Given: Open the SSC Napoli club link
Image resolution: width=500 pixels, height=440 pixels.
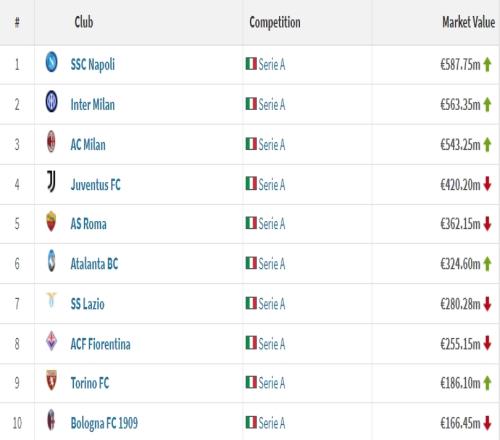Looking at the screenshot, I should click(93, 65).
